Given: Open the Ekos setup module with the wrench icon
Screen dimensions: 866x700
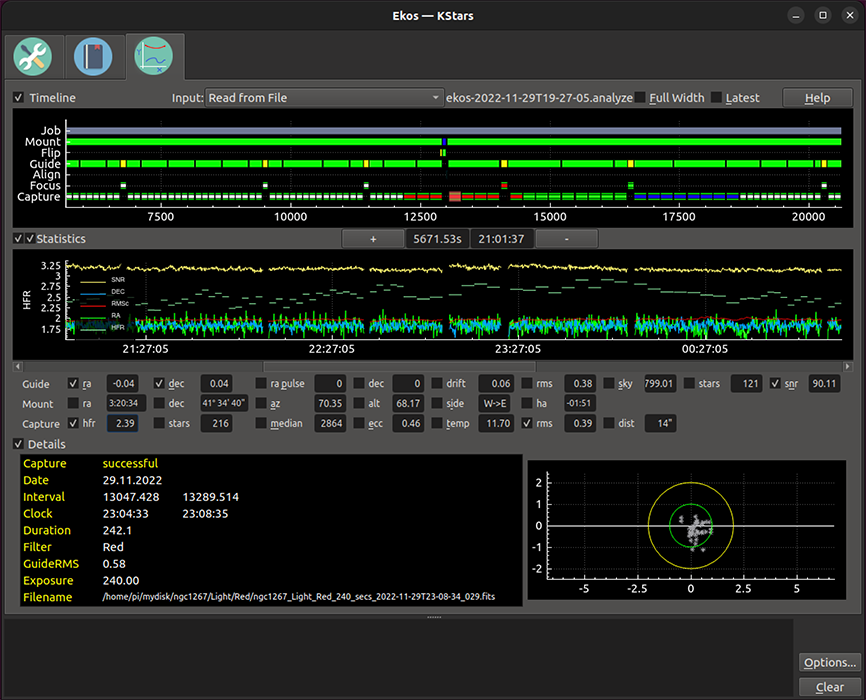Looking at the screenshot, I should tap(33, 57).
